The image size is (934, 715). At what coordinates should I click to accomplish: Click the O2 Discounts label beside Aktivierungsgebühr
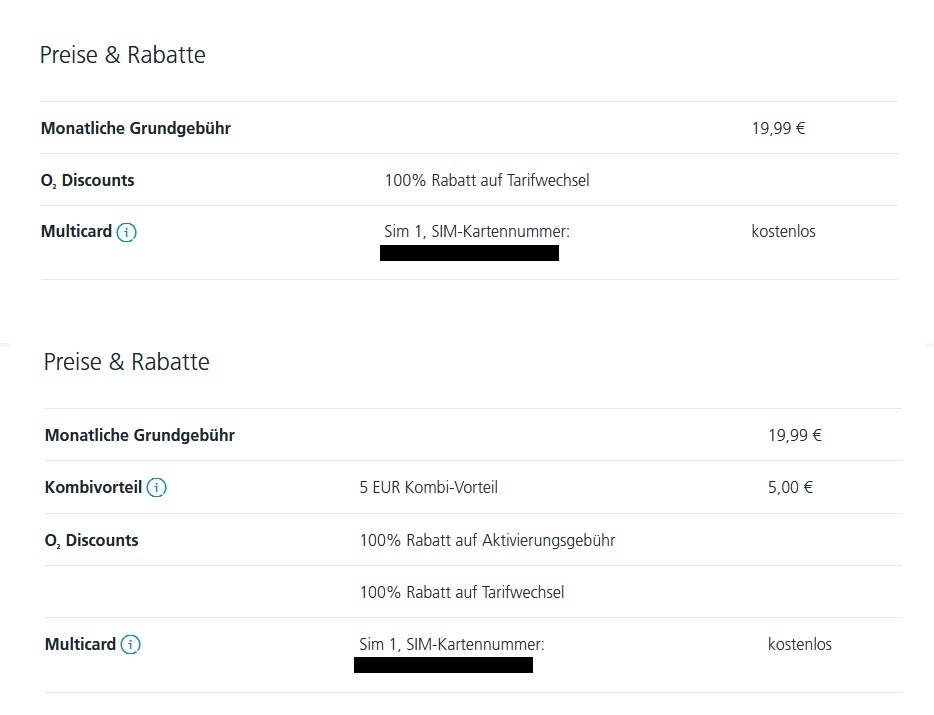[x=92, y=540]
